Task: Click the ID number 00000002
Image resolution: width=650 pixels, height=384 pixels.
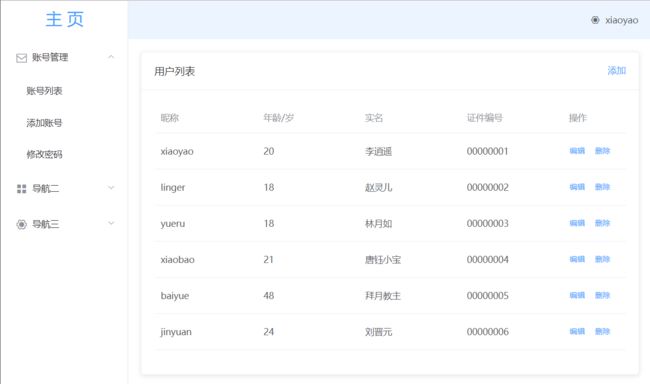Action: coord(488,187)
